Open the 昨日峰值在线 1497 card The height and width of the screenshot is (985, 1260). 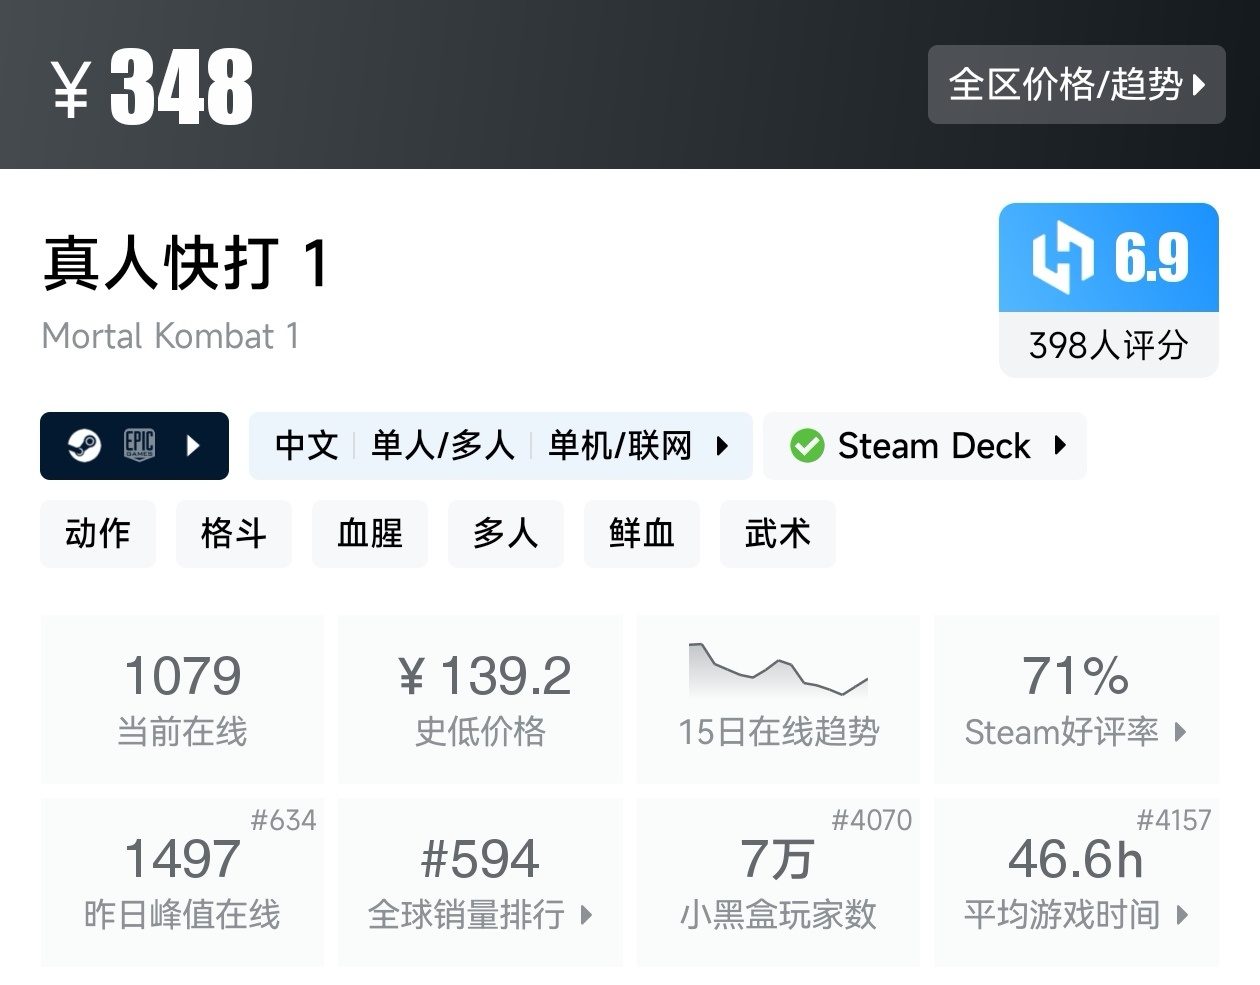coord(182,882)
